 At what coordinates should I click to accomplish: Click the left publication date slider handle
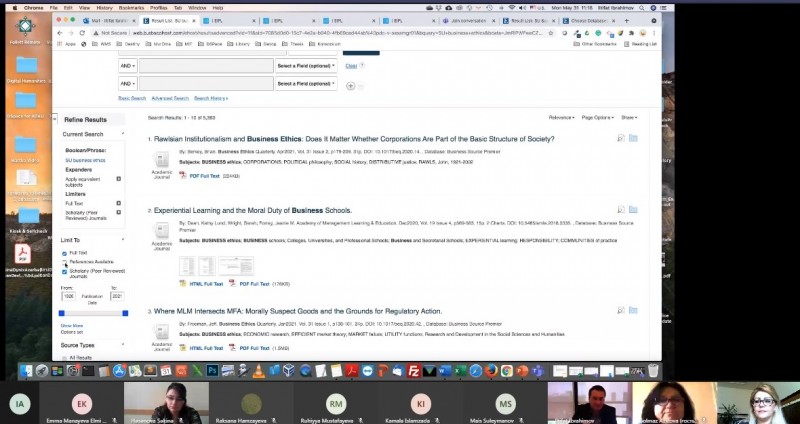click(62, 313)
